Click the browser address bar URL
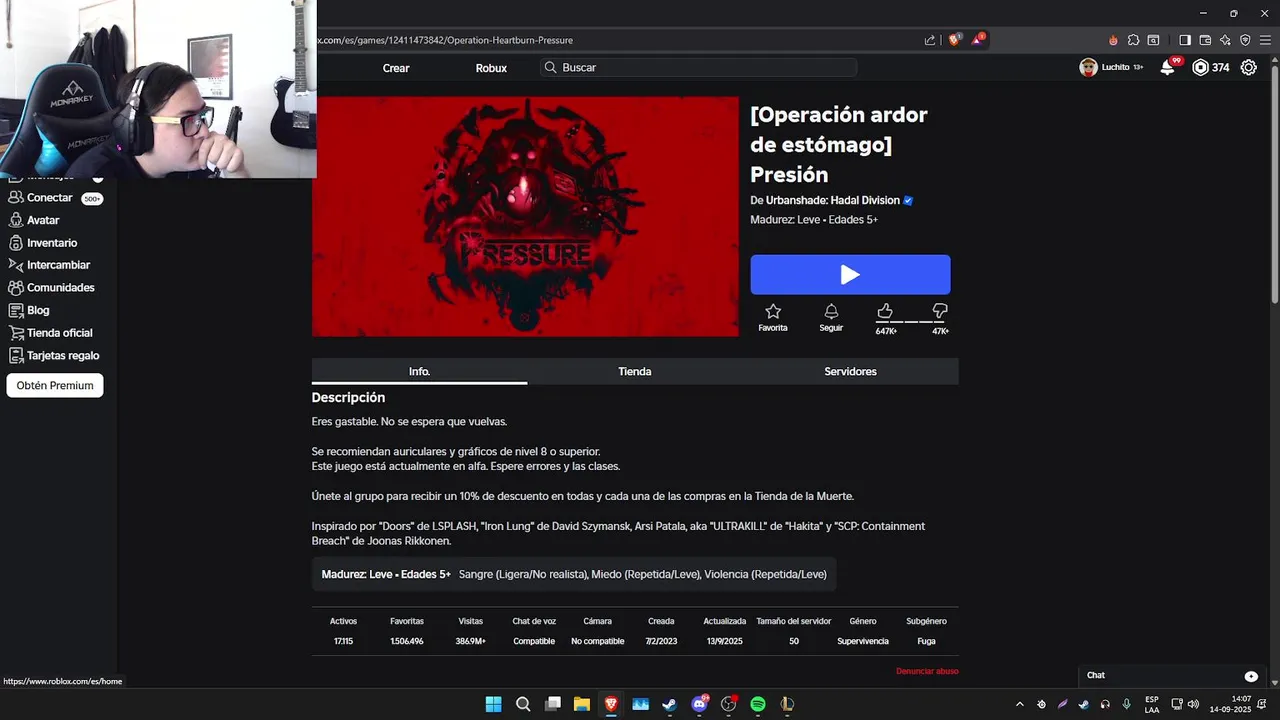 tap(445, 40)
